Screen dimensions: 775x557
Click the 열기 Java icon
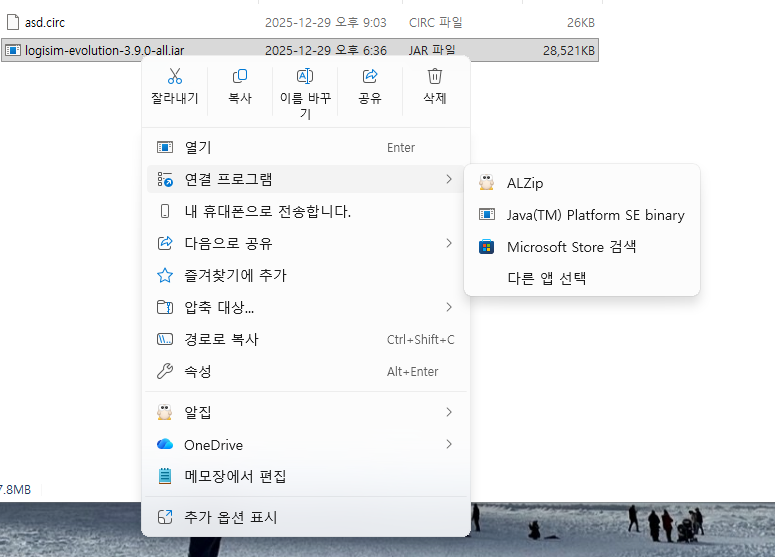[x=165, y=147]
